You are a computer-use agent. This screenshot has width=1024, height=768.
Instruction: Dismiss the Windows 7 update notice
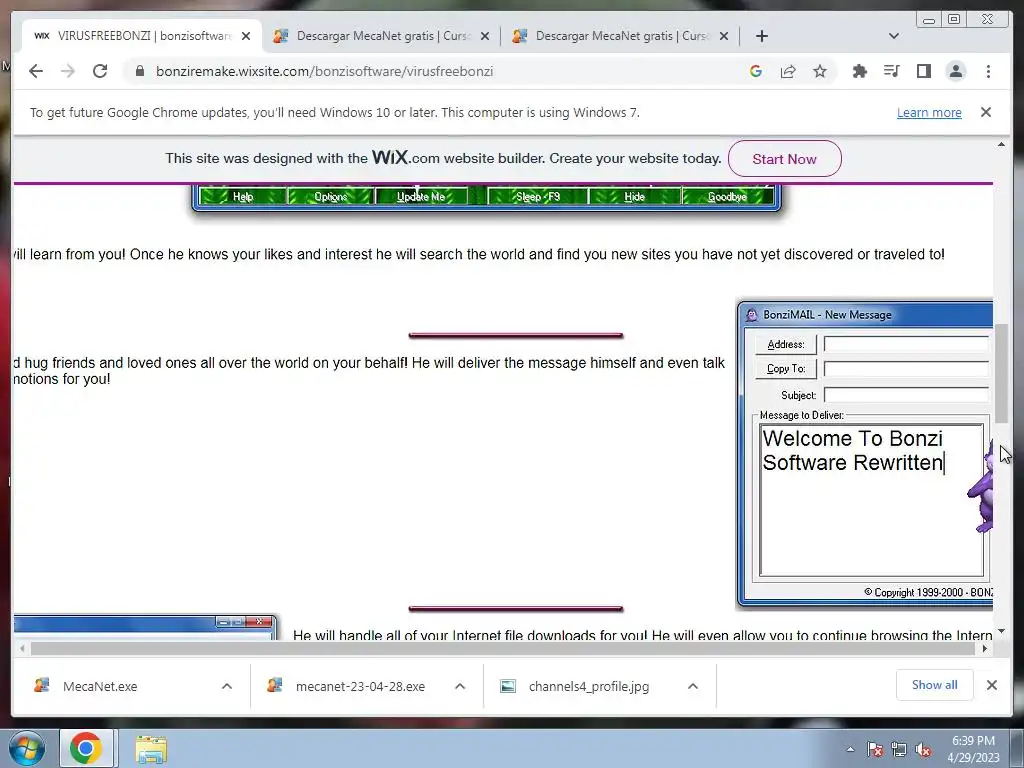pos(985,112)
